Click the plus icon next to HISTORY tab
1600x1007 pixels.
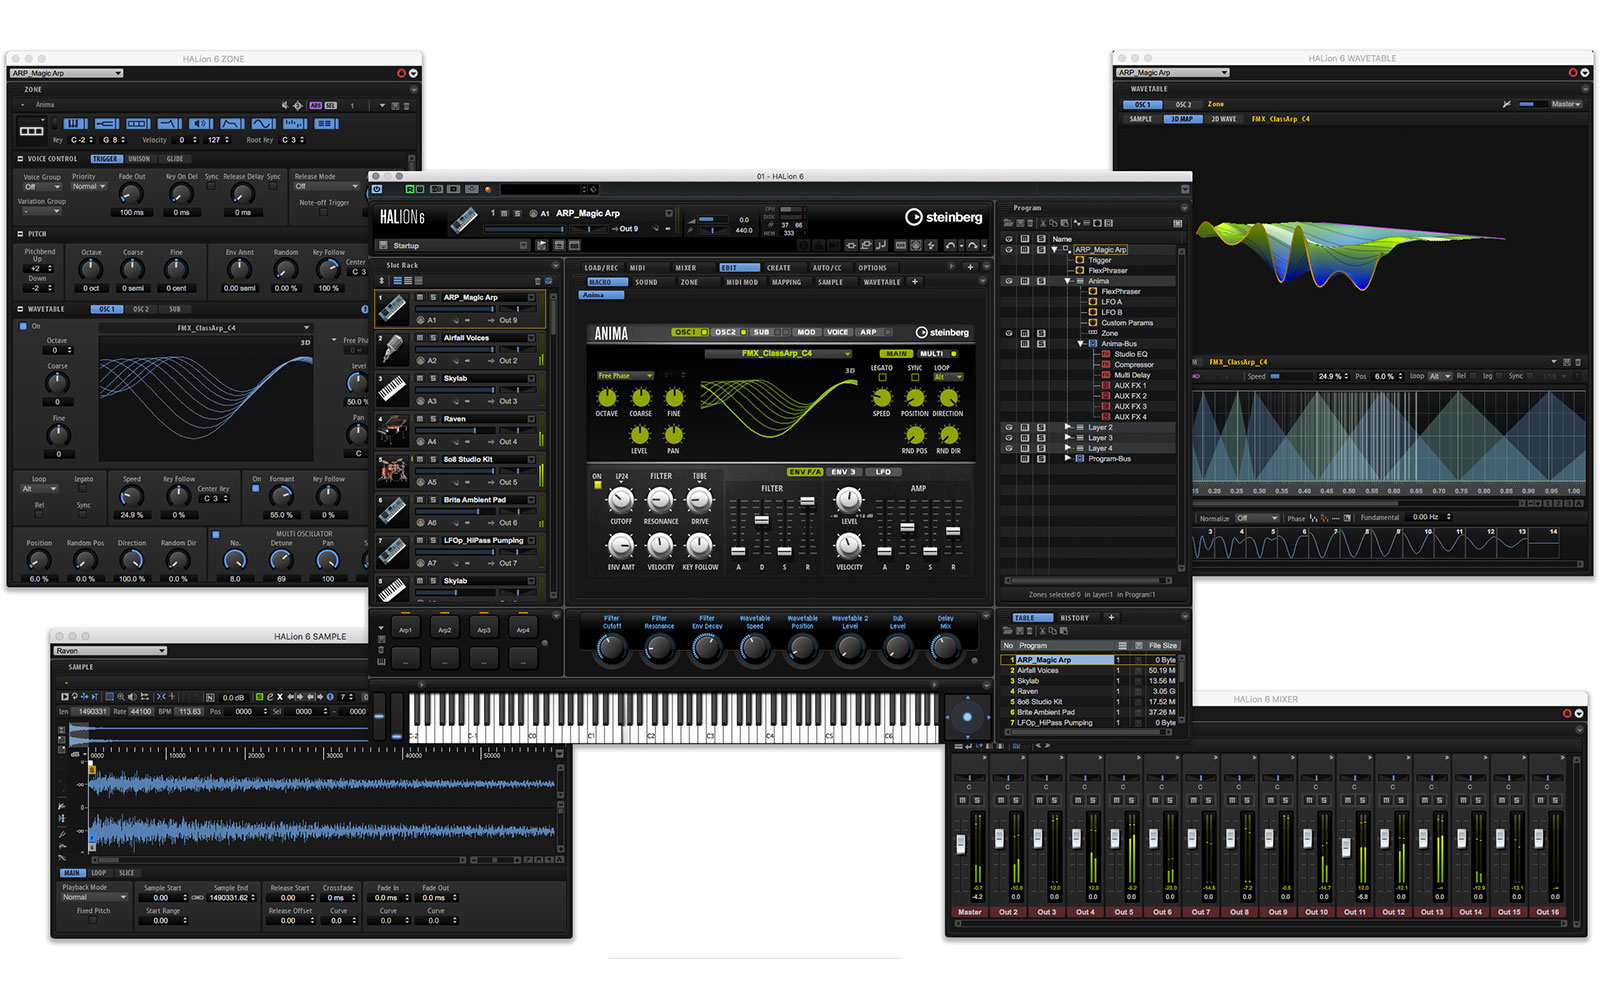coord(1111,617)
